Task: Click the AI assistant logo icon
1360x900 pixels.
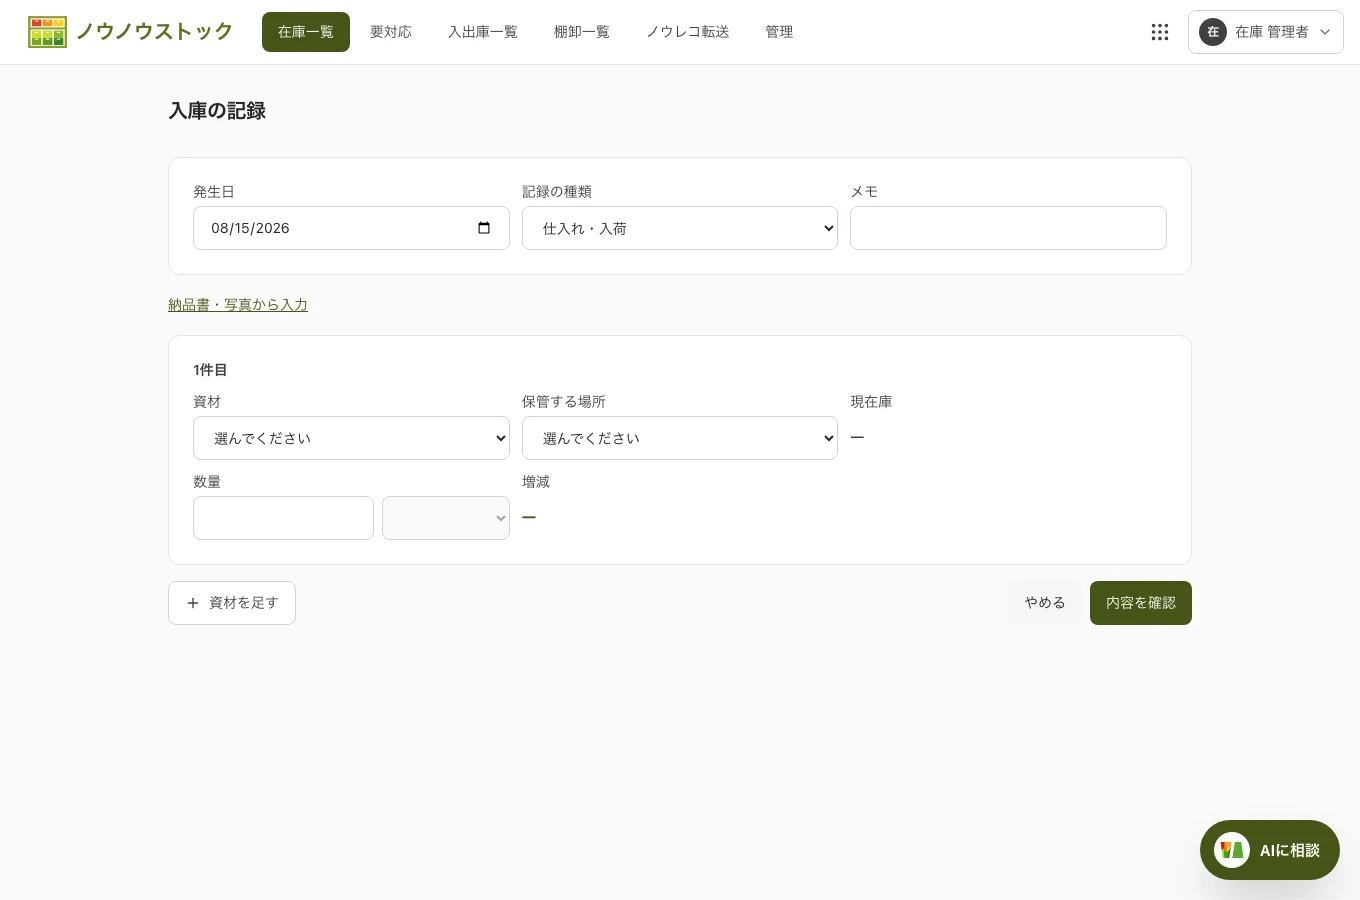Action: tap(1232, 850)
